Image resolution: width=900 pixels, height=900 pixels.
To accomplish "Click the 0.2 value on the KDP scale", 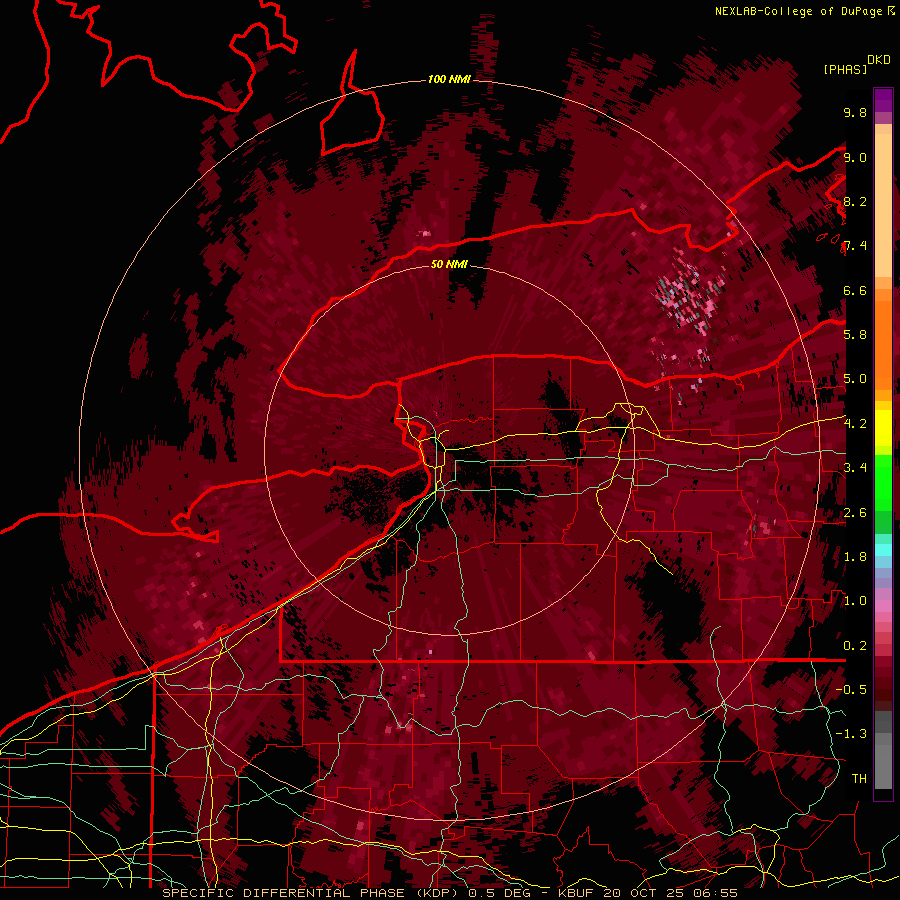I will pos(855,646).
